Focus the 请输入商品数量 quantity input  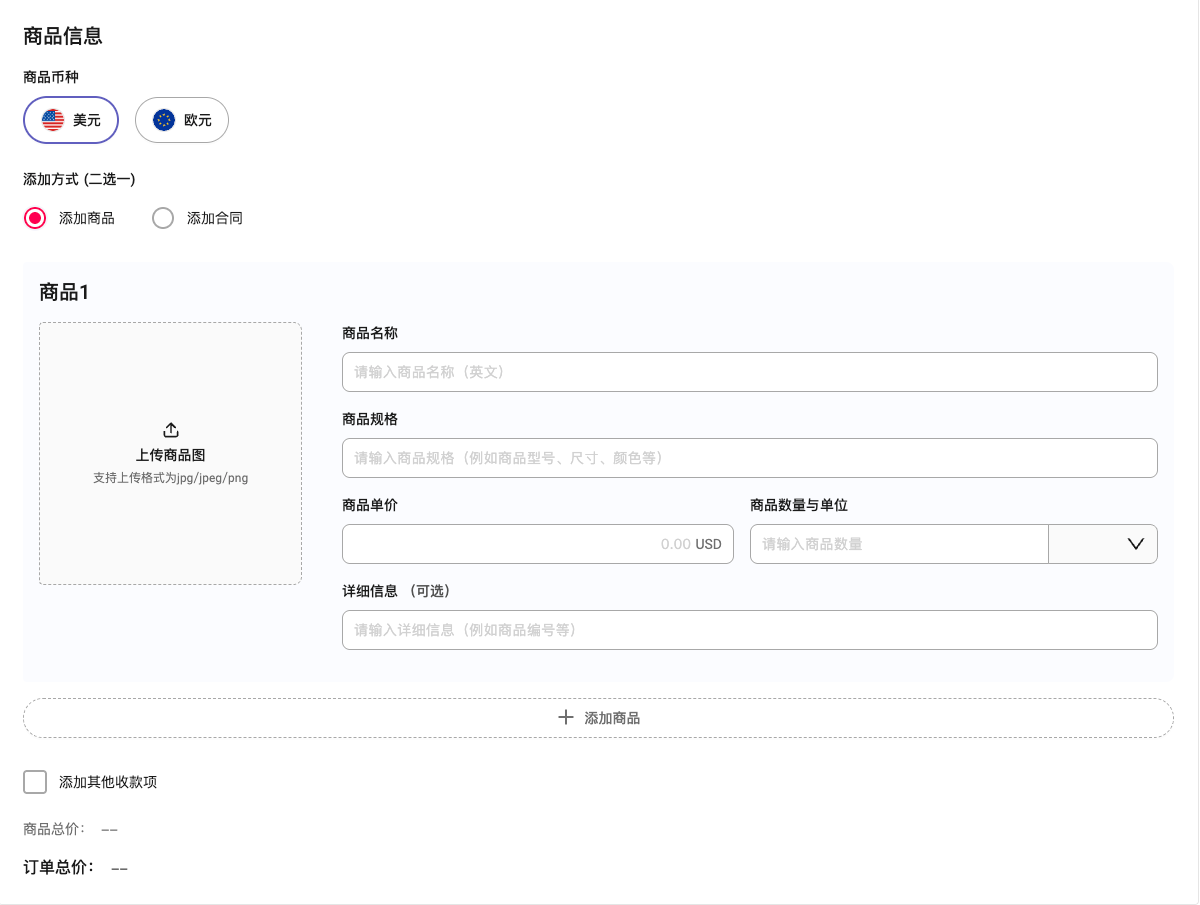898,544
